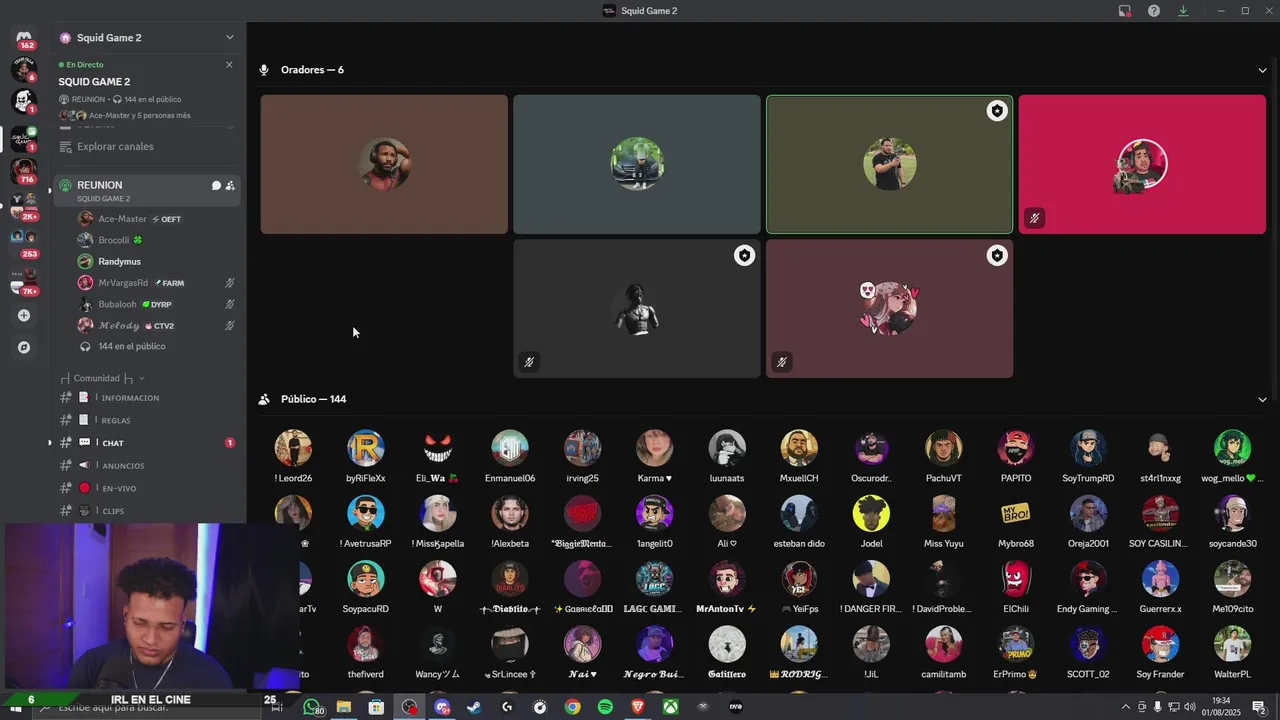The width and height of the screenshot is (1280, 720).
Task: Open Discord help question mark icon
Action: pos(1154,11)
